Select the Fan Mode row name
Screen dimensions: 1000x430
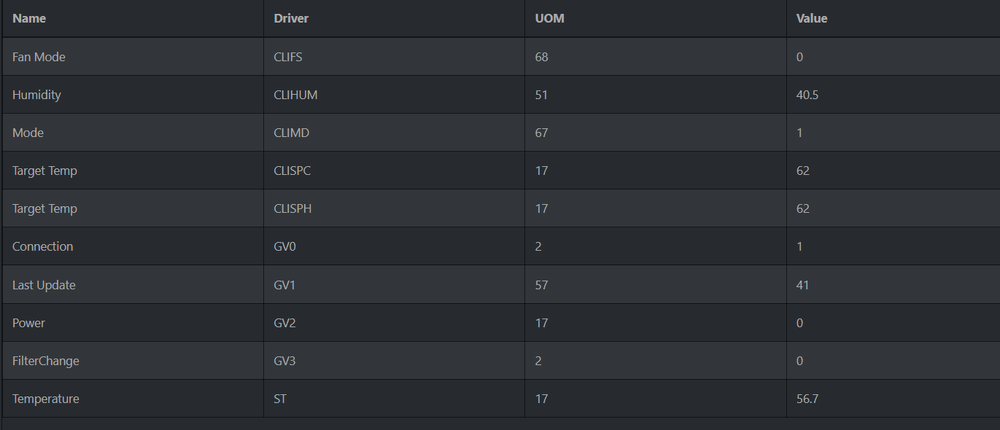click(39, 57)
